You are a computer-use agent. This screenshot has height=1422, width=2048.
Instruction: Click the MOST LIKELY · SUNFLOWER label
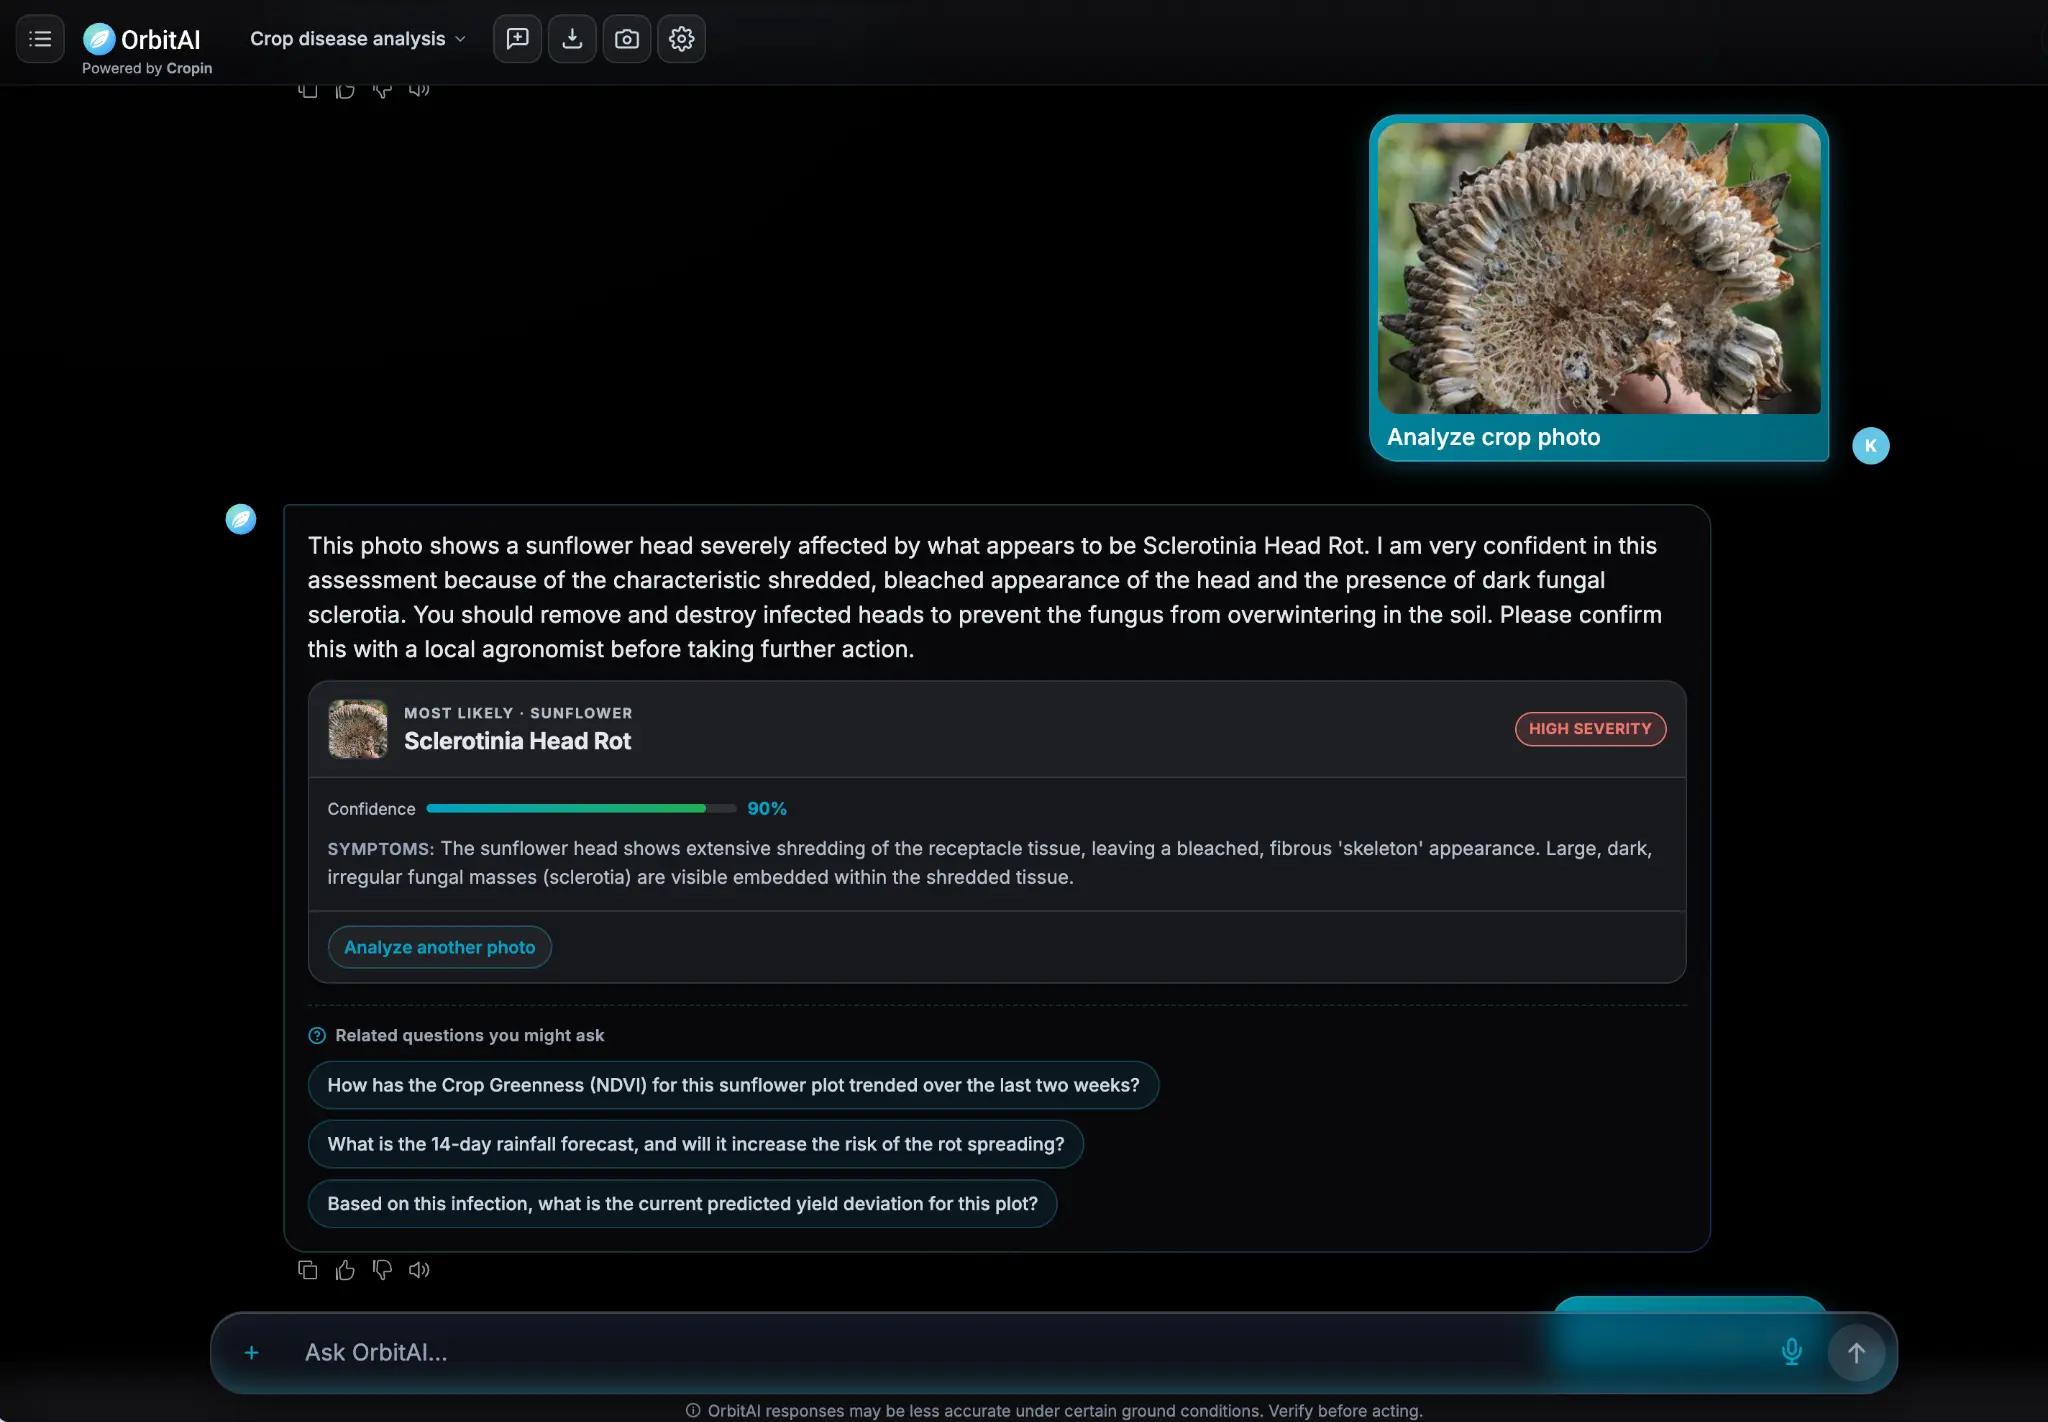[x=518, y=713]
